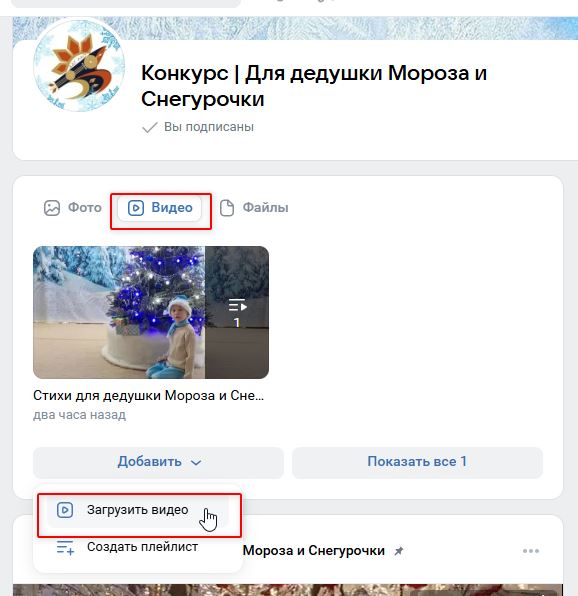This screenshot has width=578, height=596.
Task: Click the add-playlist icon beside Создать плейлист
Action: coord(65,547)
